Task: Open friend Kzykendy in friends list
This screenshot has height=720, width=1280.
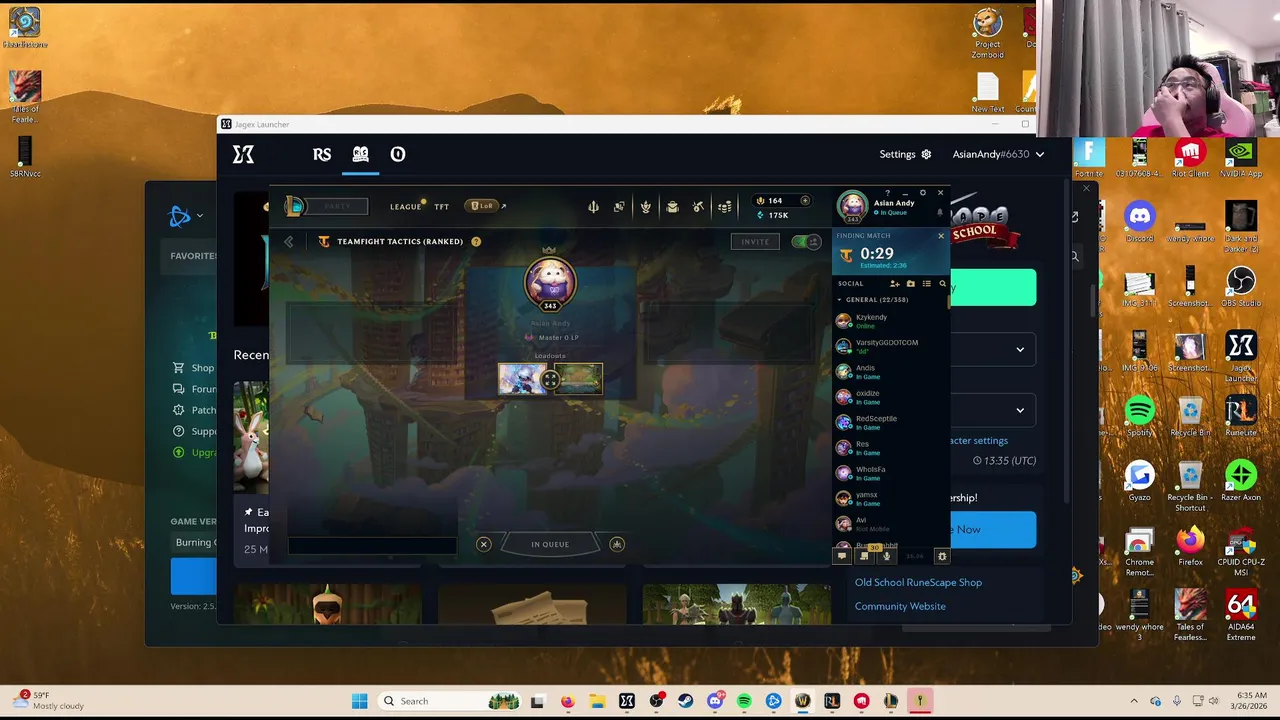Action: click(x=890, y=321)
